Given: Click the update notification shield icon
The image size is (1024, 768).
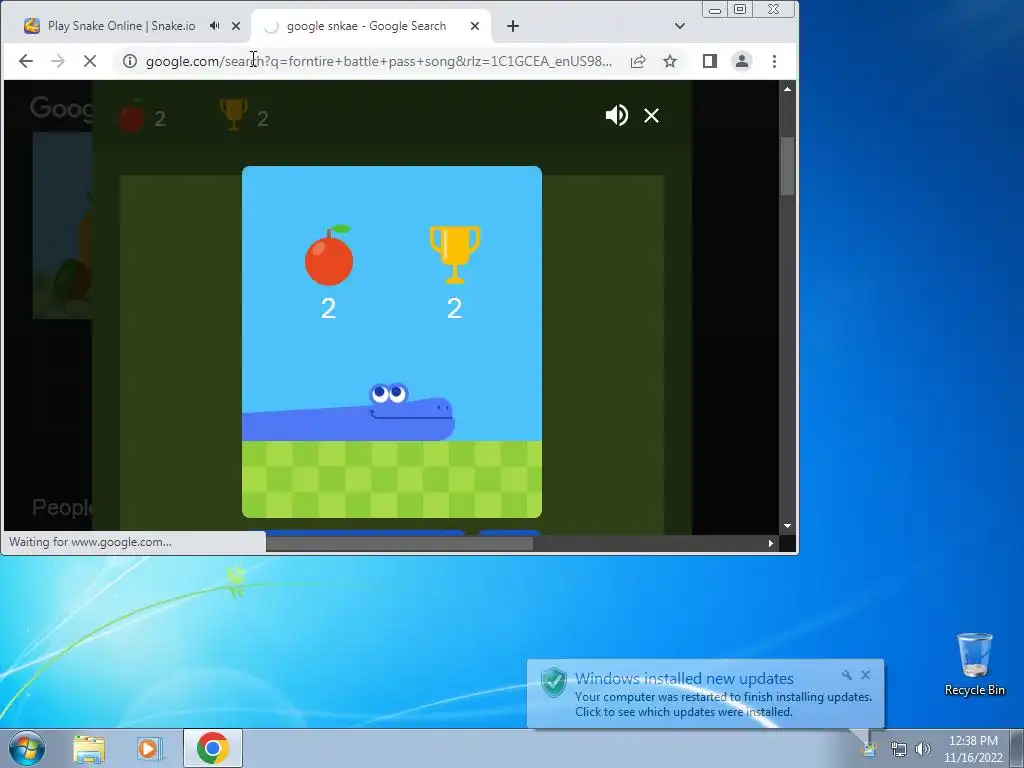Looking at the screenshot, I should pos(554,682).
